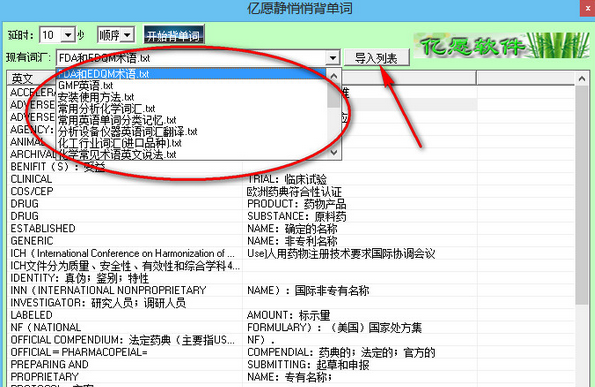Pick 常用分析化学词汇.txt vocabulary file
Screen dimensions: 595x387
[191, 109]
